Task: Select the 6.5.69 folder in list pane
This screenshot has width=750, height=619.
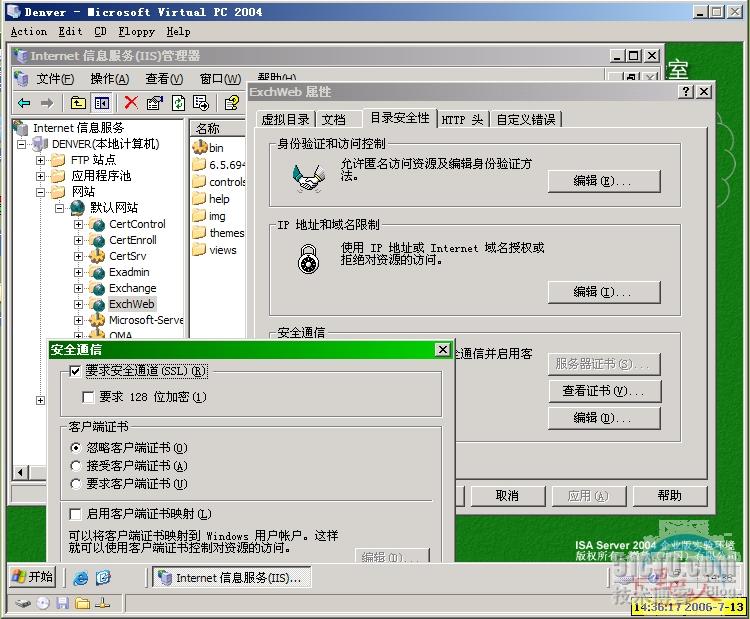Action: [x=219, y=165]
